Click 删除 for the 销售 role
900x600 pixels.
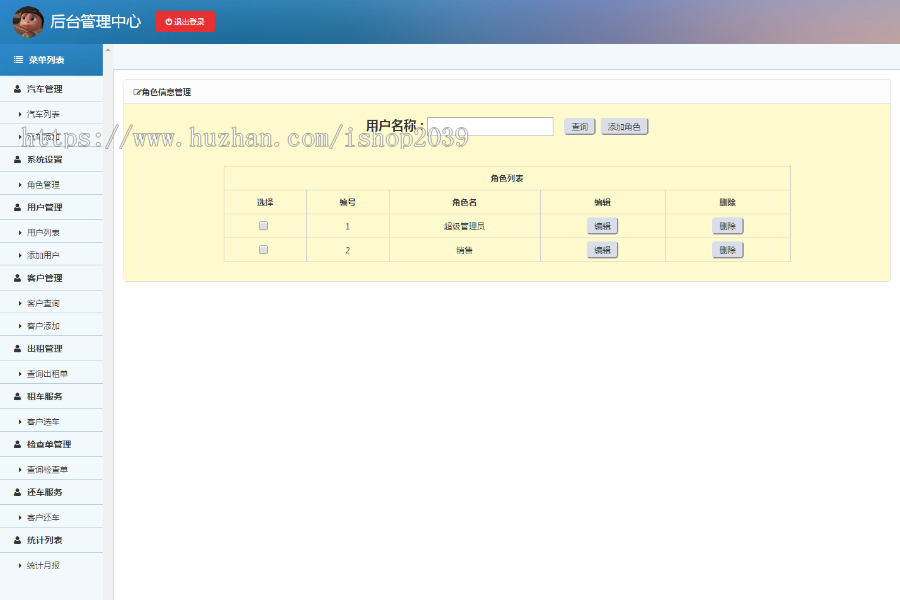tap(728, 250)
